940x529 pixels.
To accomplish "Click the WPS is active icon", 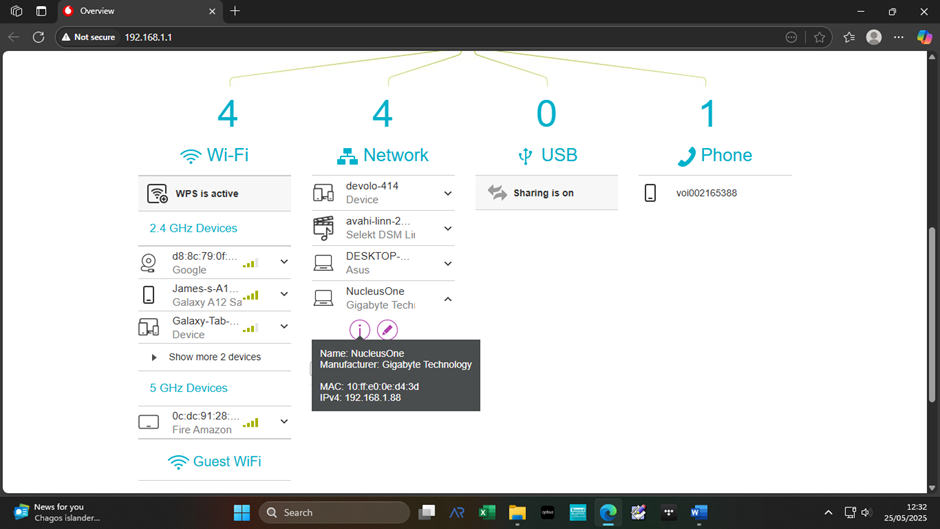I will pos(157,194).
